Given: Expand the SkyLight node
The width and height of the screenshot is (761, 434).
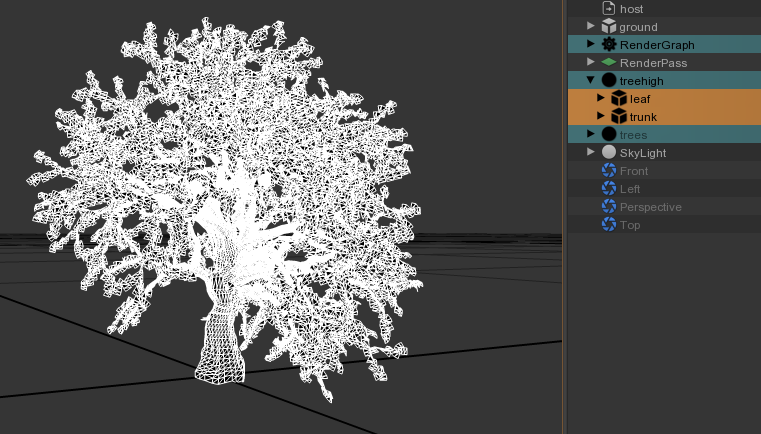Looking at the screenshot, I should click(x=591, y=153).
